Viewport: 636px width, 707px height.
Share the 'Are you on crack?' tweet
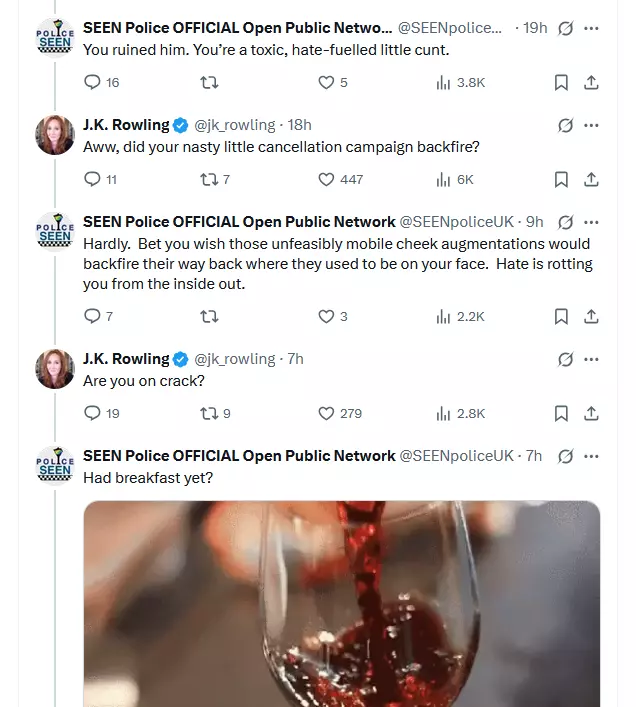[x=591, y=413]
